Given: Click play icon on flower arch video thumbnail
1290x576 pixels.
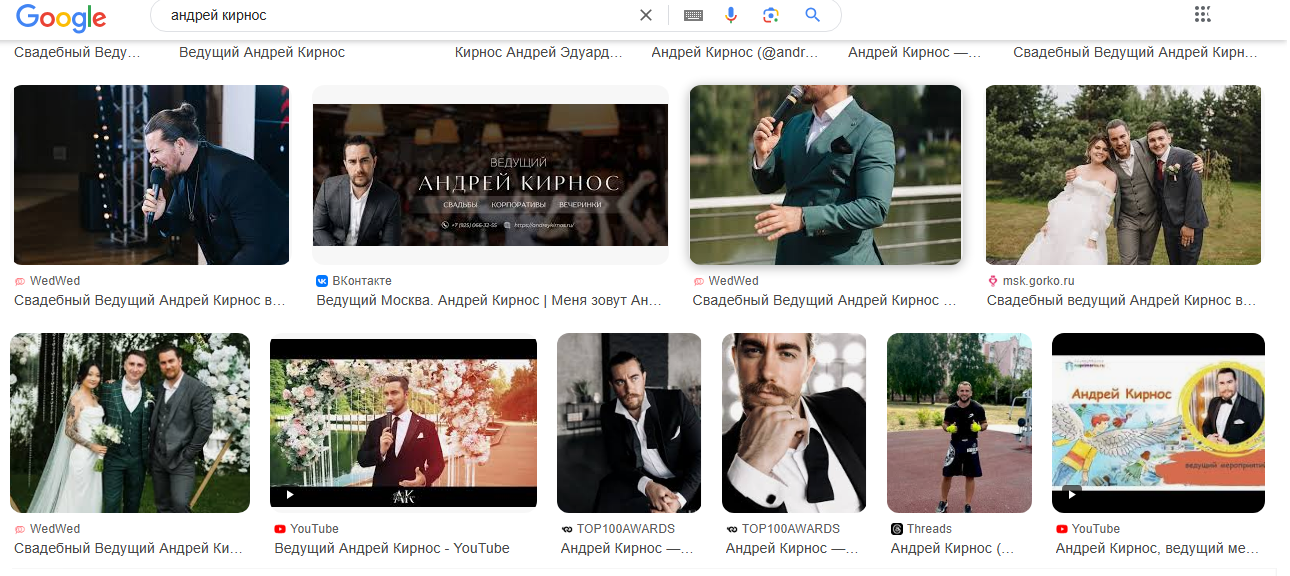Looking at the screenshot, I should click(290, 494).
